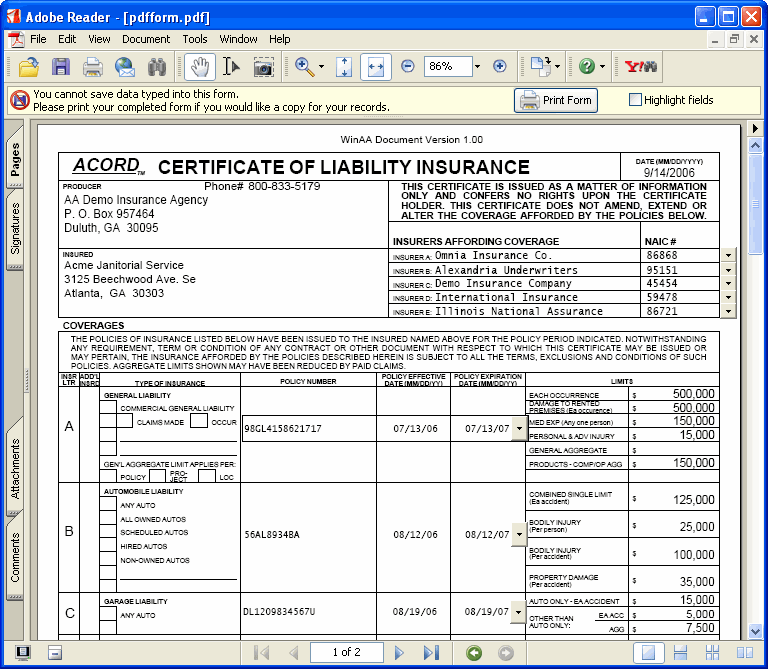This screenshot has height=669, width=768.
Task: Open the Signatures side tab
Action: [15, 228]
